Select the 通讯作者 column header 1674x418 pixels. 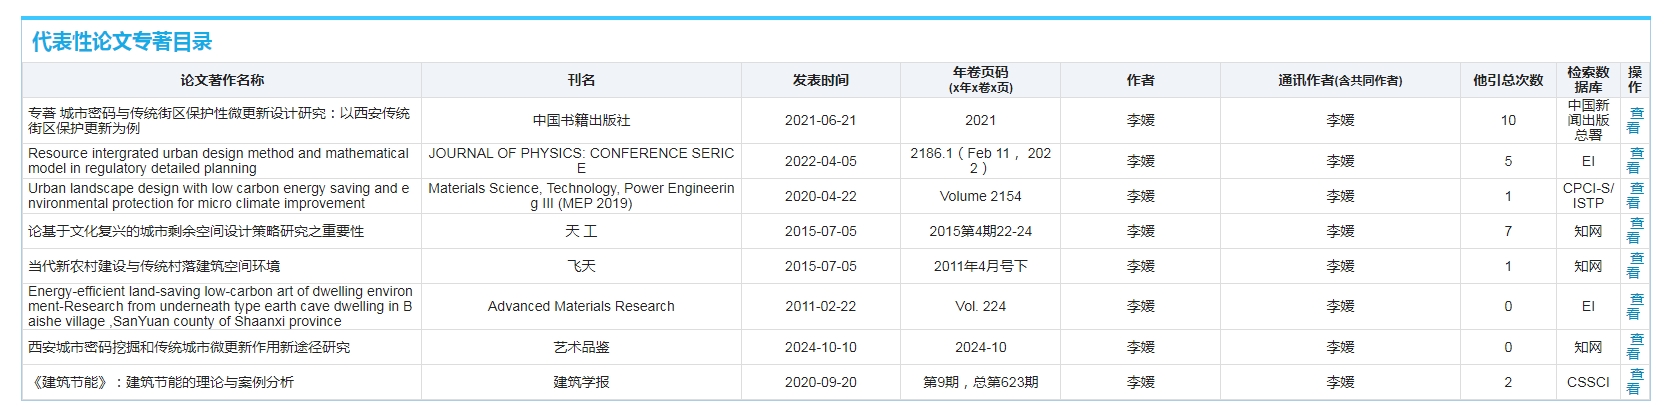(1340, 80)
